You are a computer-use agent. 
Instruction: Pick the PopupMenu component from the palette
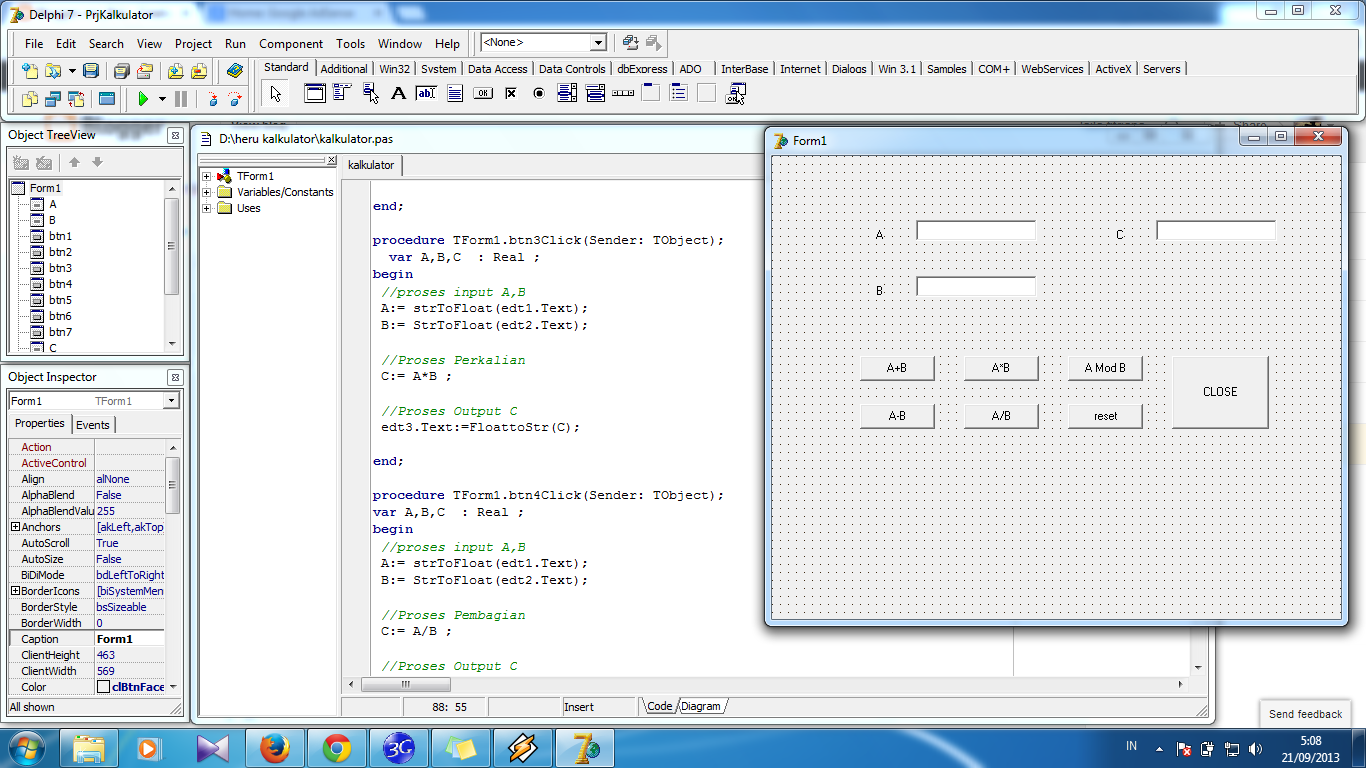pyautogui.click(x=371, y=94)
